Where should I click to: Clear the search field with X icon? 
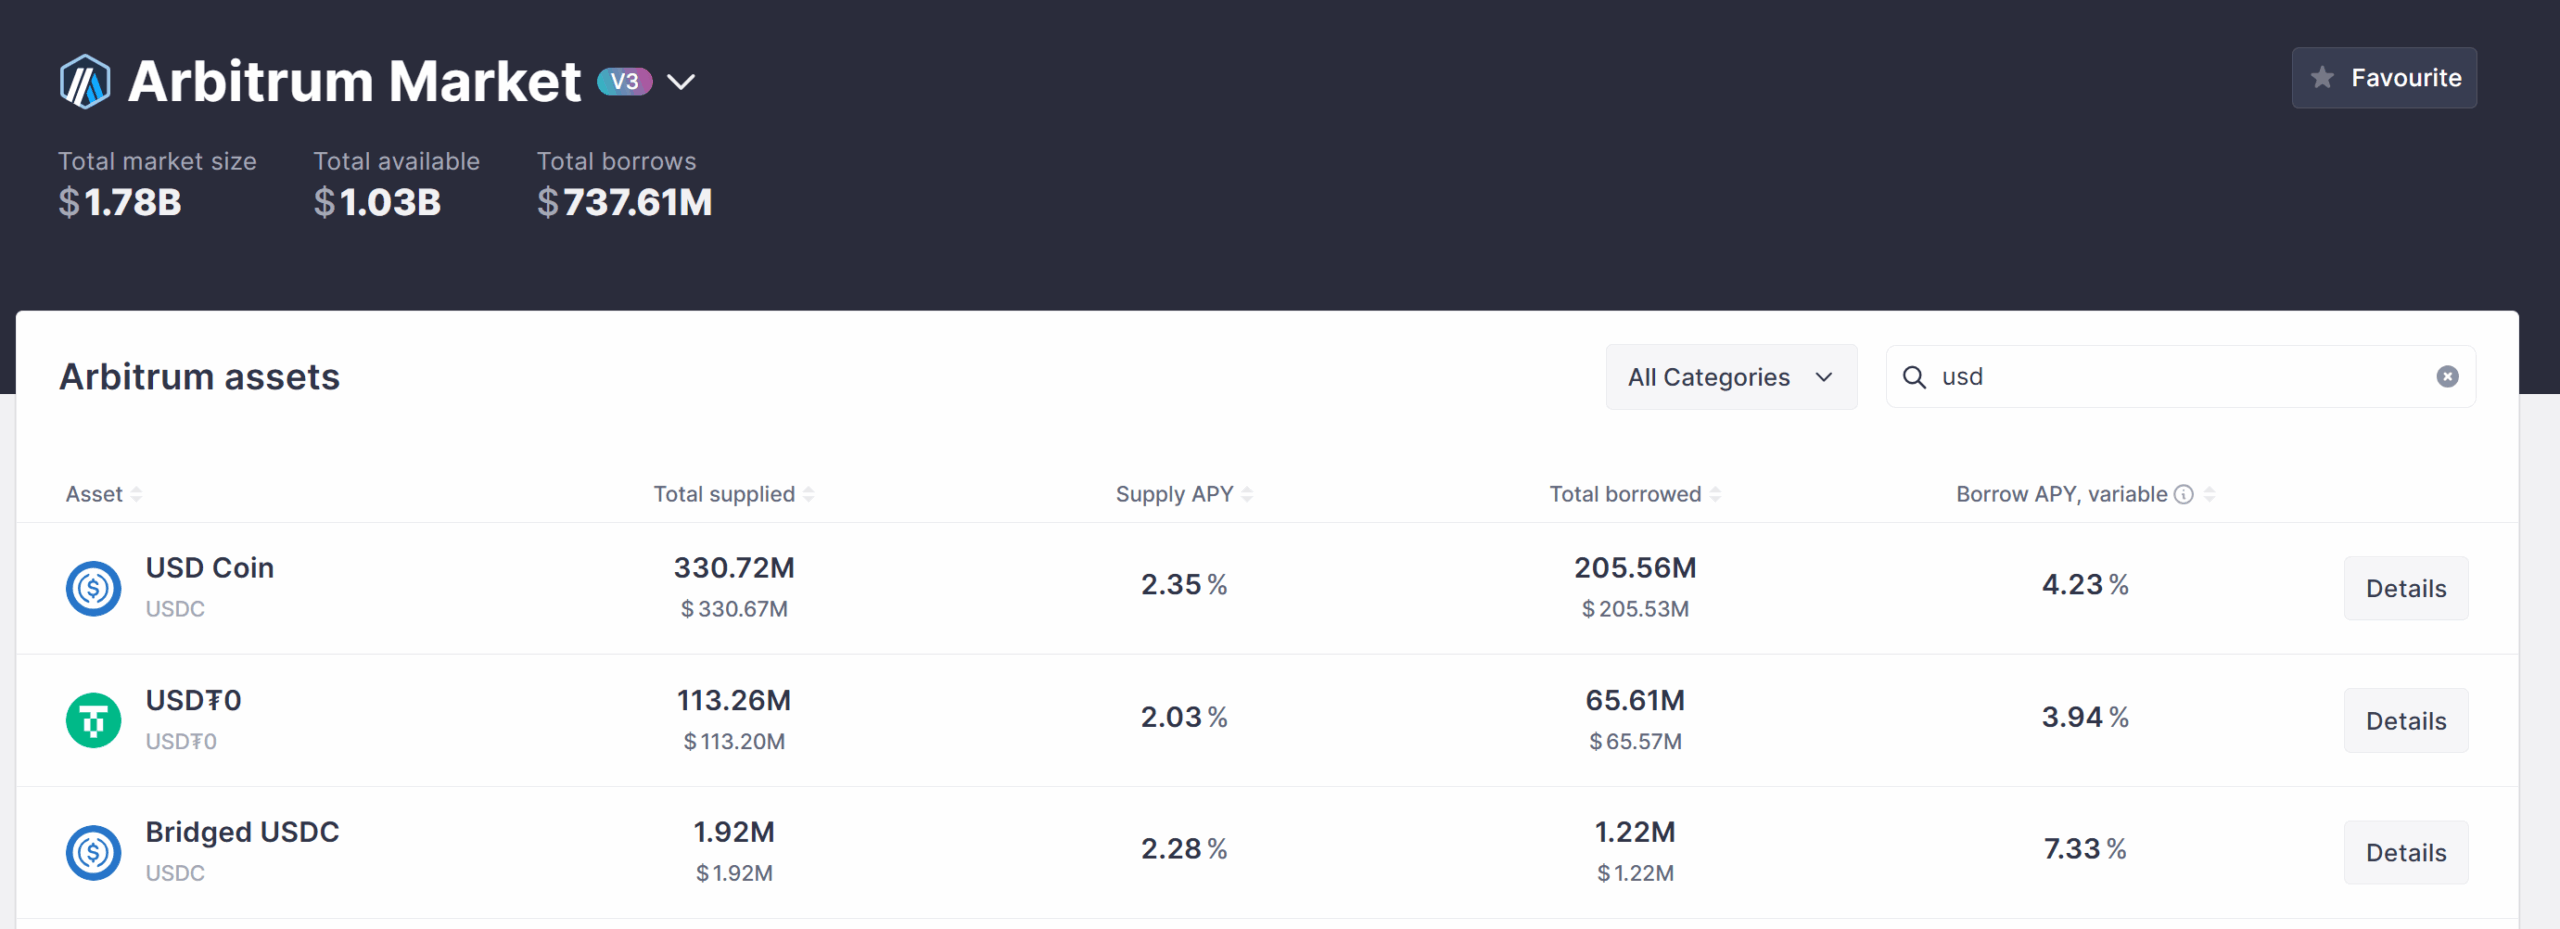point(2447,377)
